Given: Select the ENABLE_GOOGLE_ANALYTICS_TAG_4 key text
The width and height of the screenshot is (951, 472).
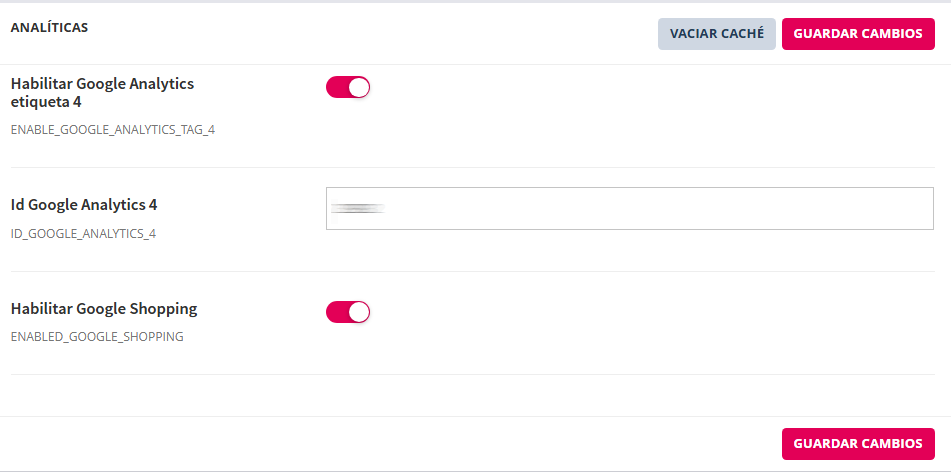Looking at the screenshot, I should coord(113,130).
